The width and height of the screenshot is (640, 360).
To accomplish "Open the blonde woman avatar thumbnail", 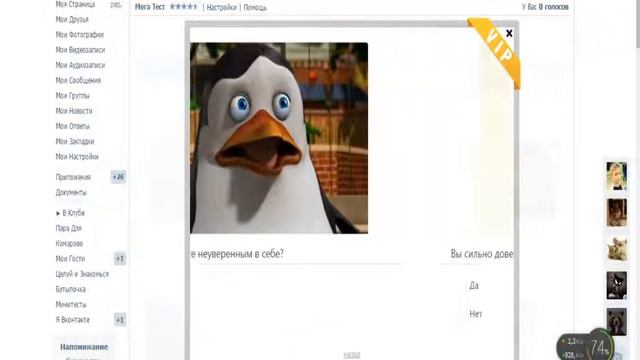I will [x=616, y=176].
